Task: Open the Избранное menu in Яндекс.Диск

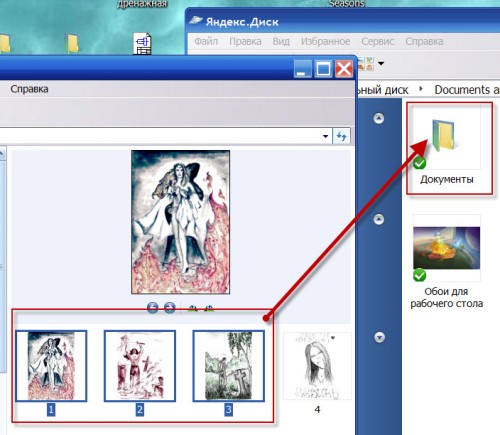Action: pyautogui.click(x=325, y=41)
